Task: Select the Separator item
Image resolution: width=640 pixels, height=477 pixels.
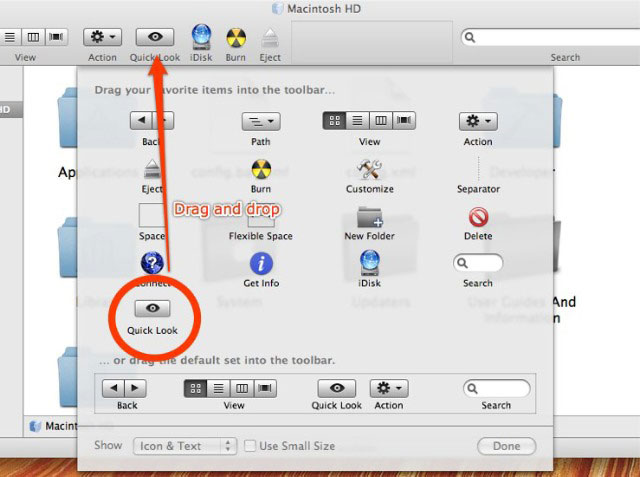Action: pos(478,169)
